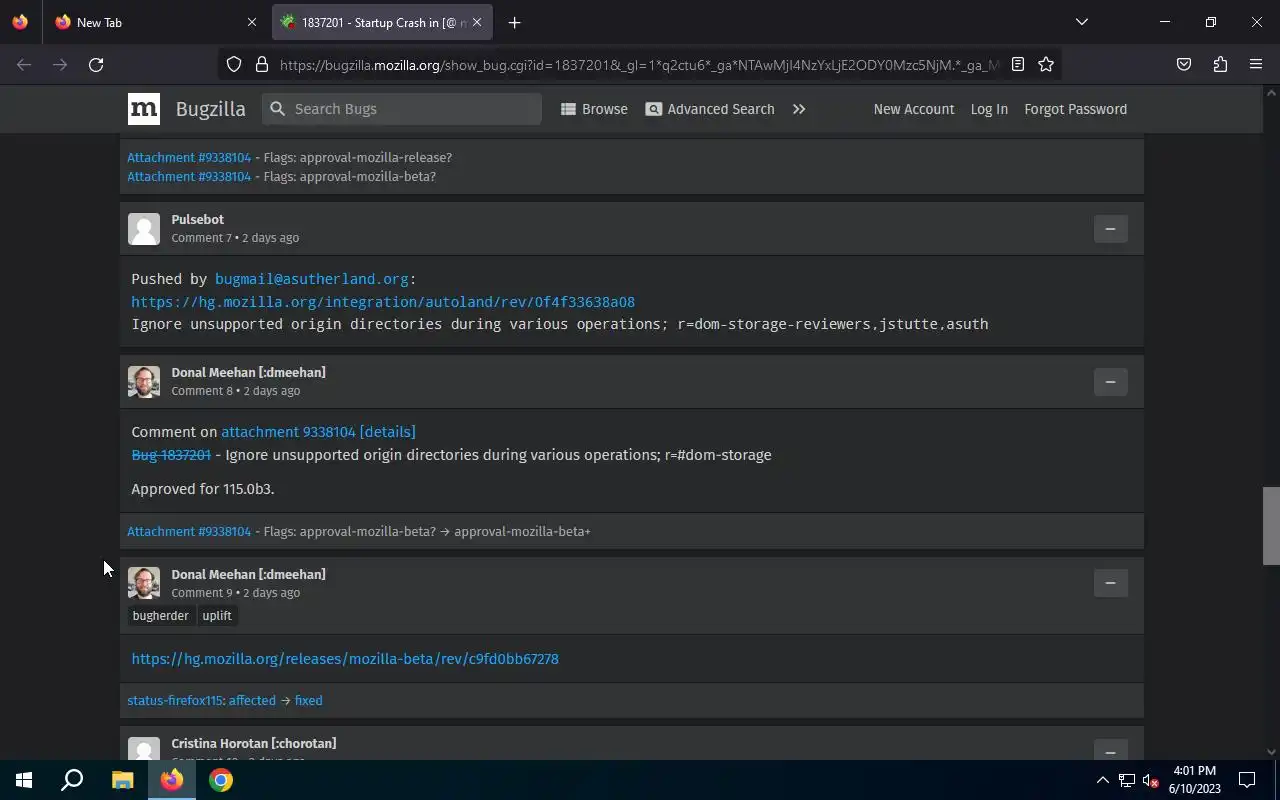The height and width of the screenshot is (800, 1280).
Task: Open attachment 9338104 link in Comment 8
Action: (288, 432)
